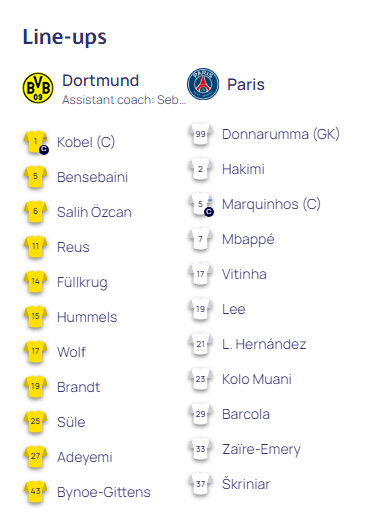This screenshot has height=520, width=368.
Task: Click Hummels' number 15 jersey icon
Action: [35, 317]
